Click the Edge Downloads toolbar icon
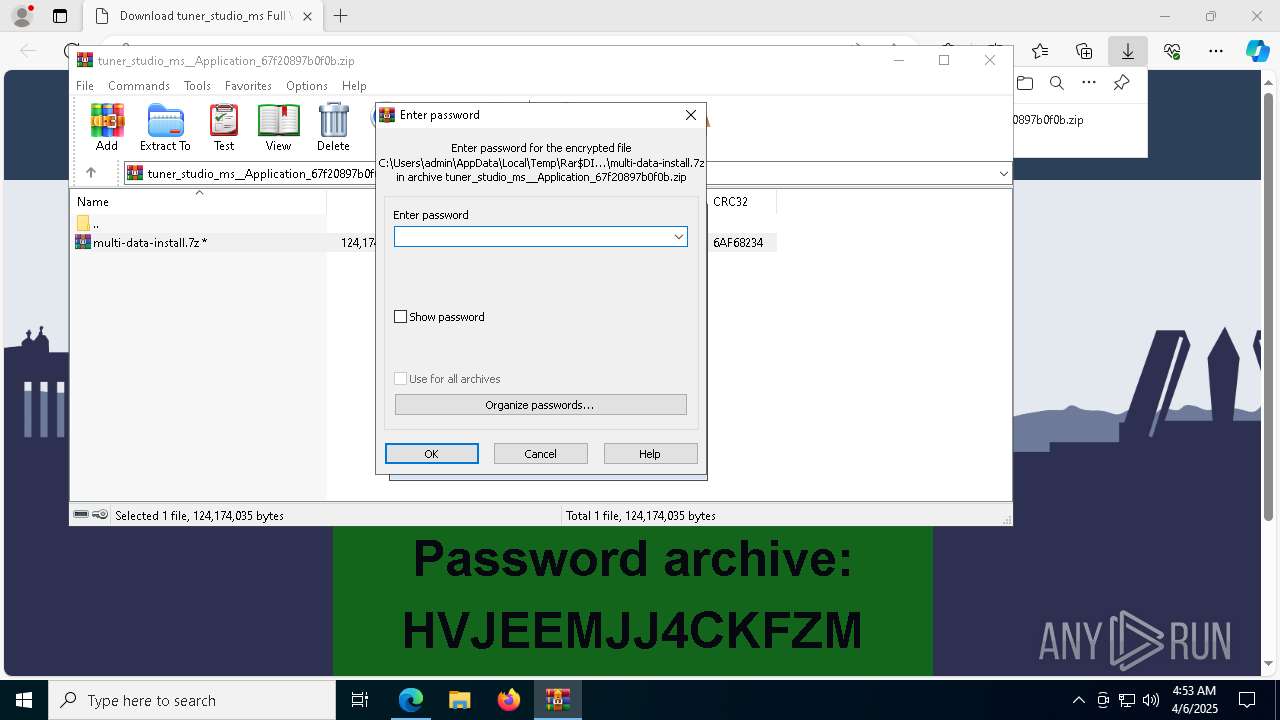 tap(1128, 51)
